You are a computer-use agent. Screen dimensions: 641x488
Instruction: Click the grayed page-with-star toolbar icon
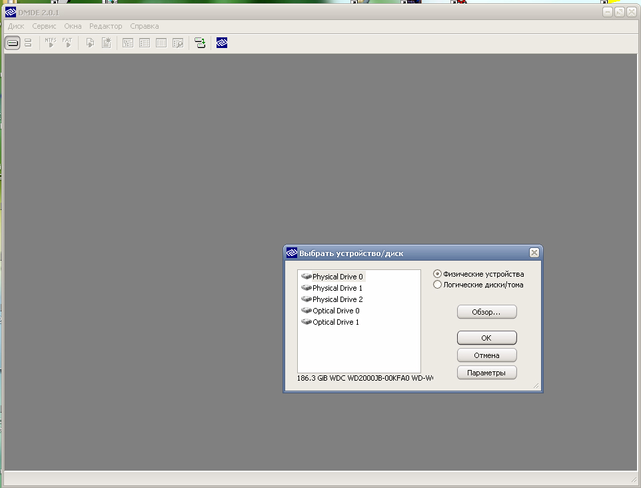coord(106,43)
